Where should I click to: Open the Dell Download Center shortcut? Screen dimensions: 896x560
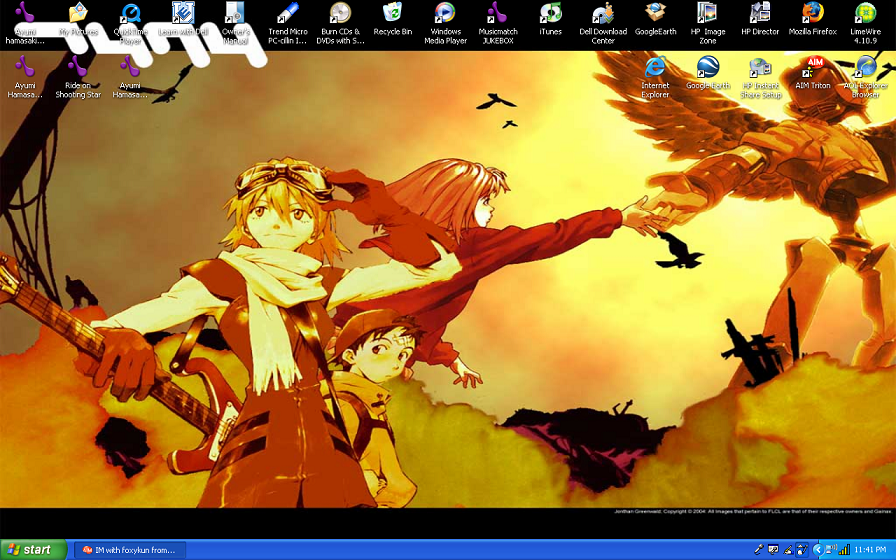[603, 23]
